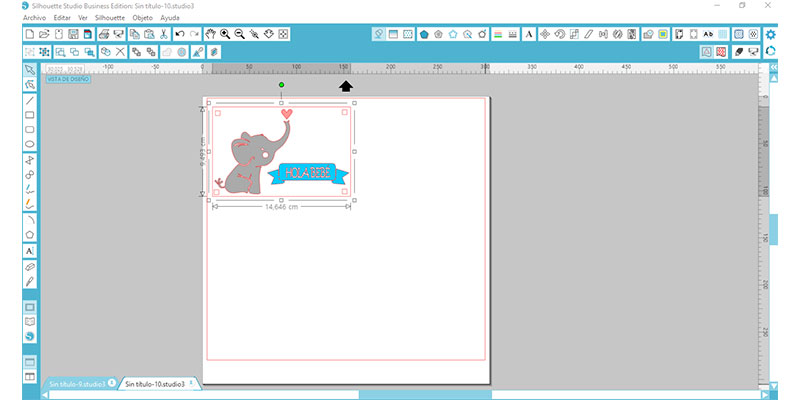
Task: Open the Library book icon in left bar
Action: [30, 321]
